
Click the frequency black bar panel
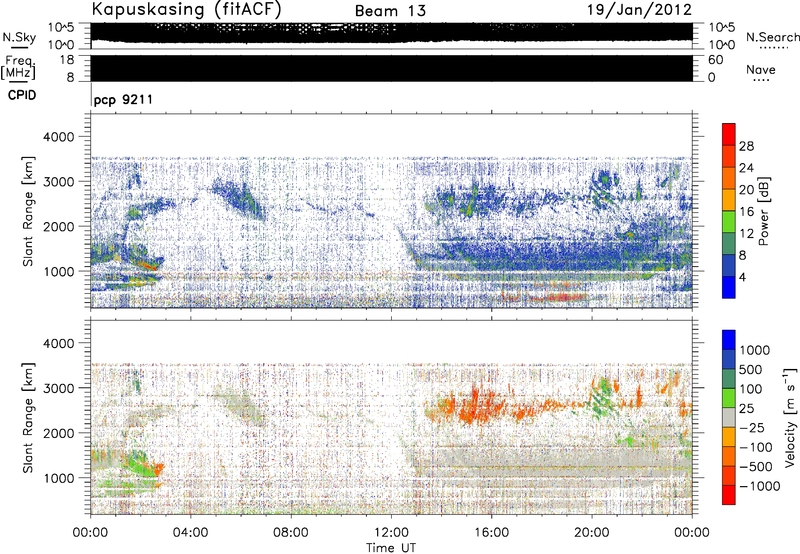pyautogui.click(x=392, y=68)
